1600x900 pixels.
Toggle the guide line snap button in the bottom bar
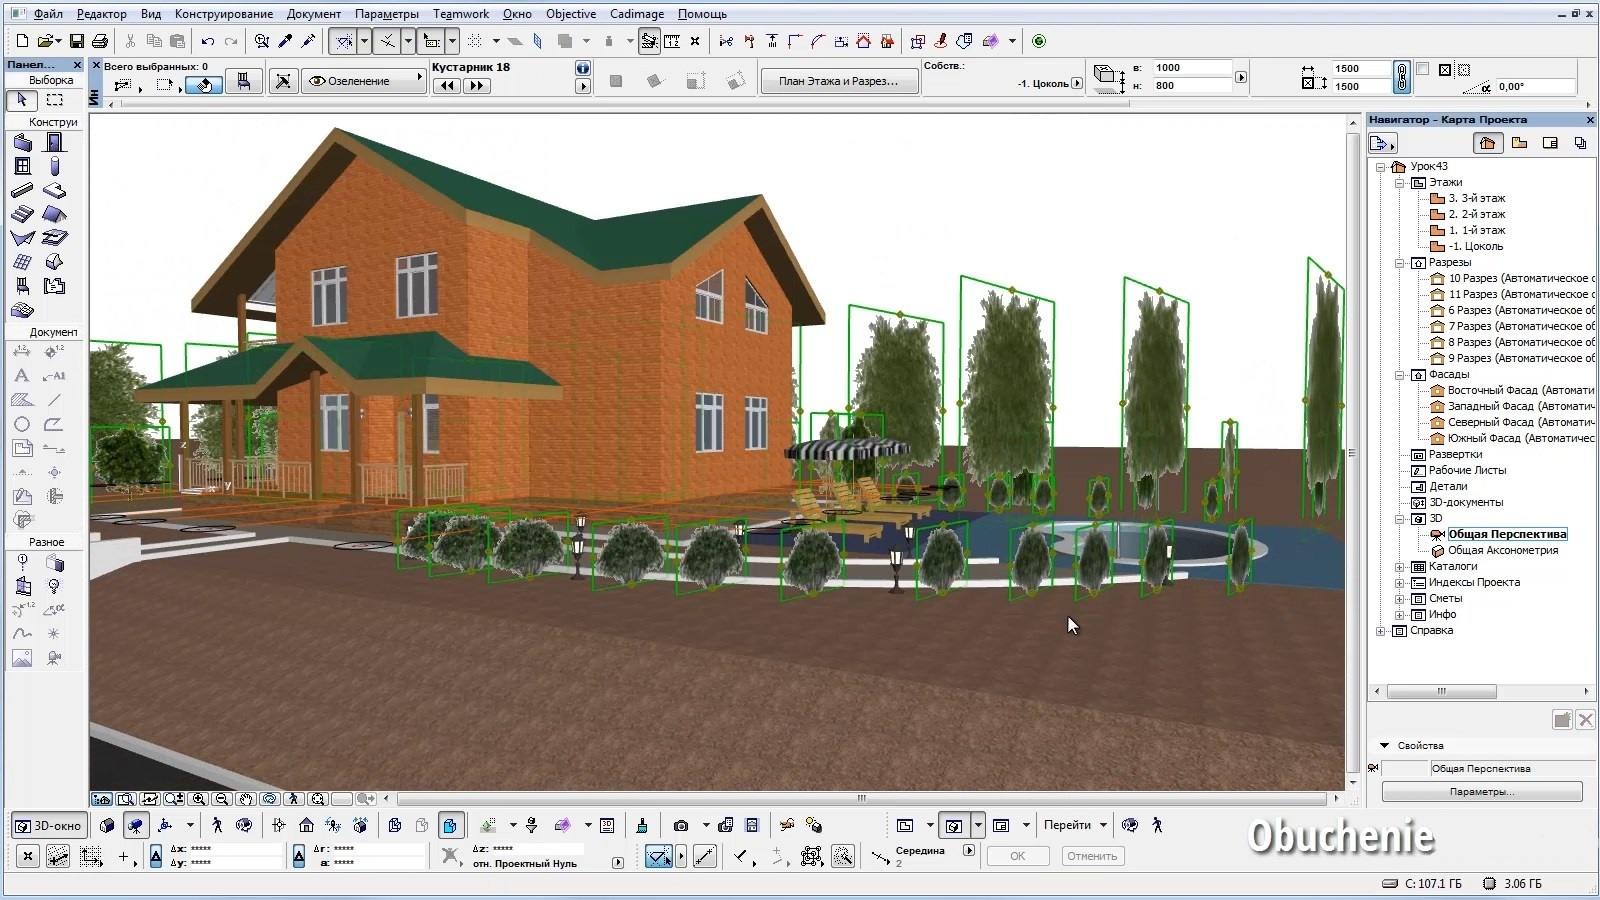click(659, 856)
